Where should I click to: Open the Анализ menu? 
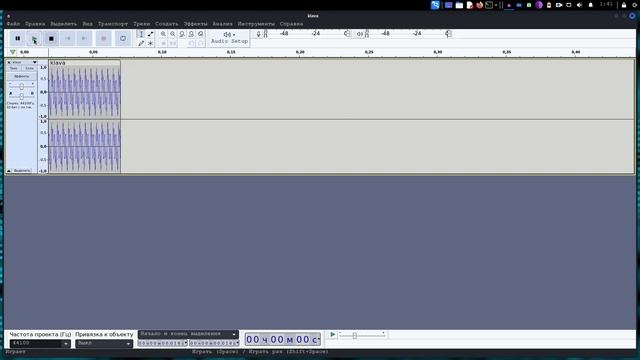point(222,24)
